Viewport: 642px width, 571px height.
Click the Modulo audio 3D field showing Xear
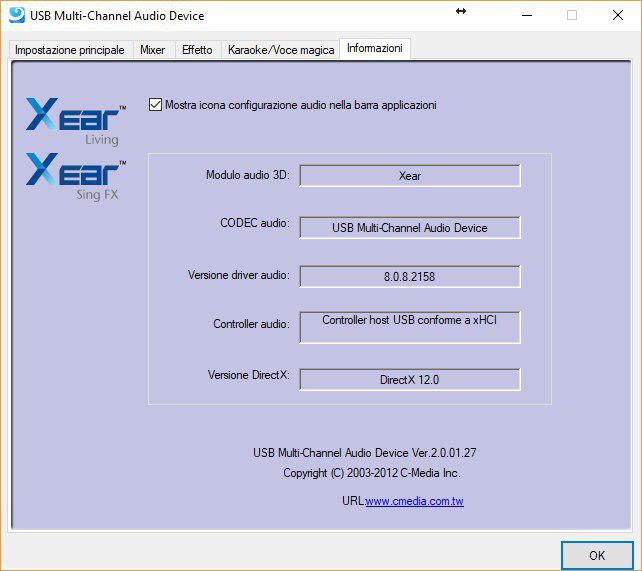410,176
